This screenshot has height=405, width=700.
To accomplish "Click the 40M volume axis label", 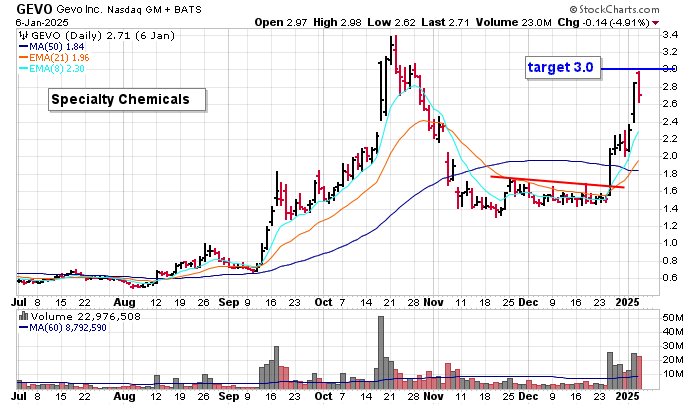I will click(x=673, y=331).
